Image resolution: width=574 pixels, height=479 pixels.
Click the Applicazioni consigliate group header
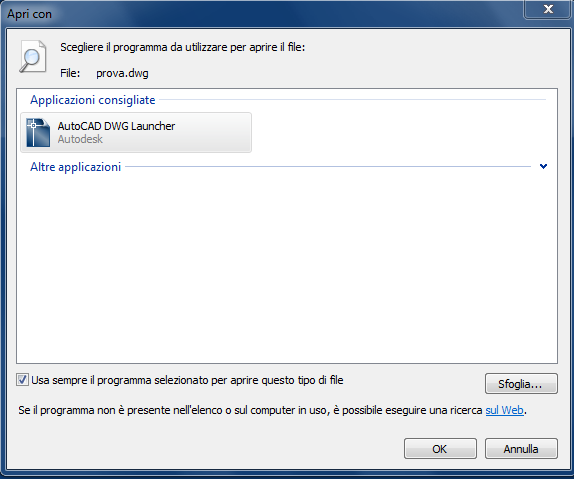pos(93,100)
